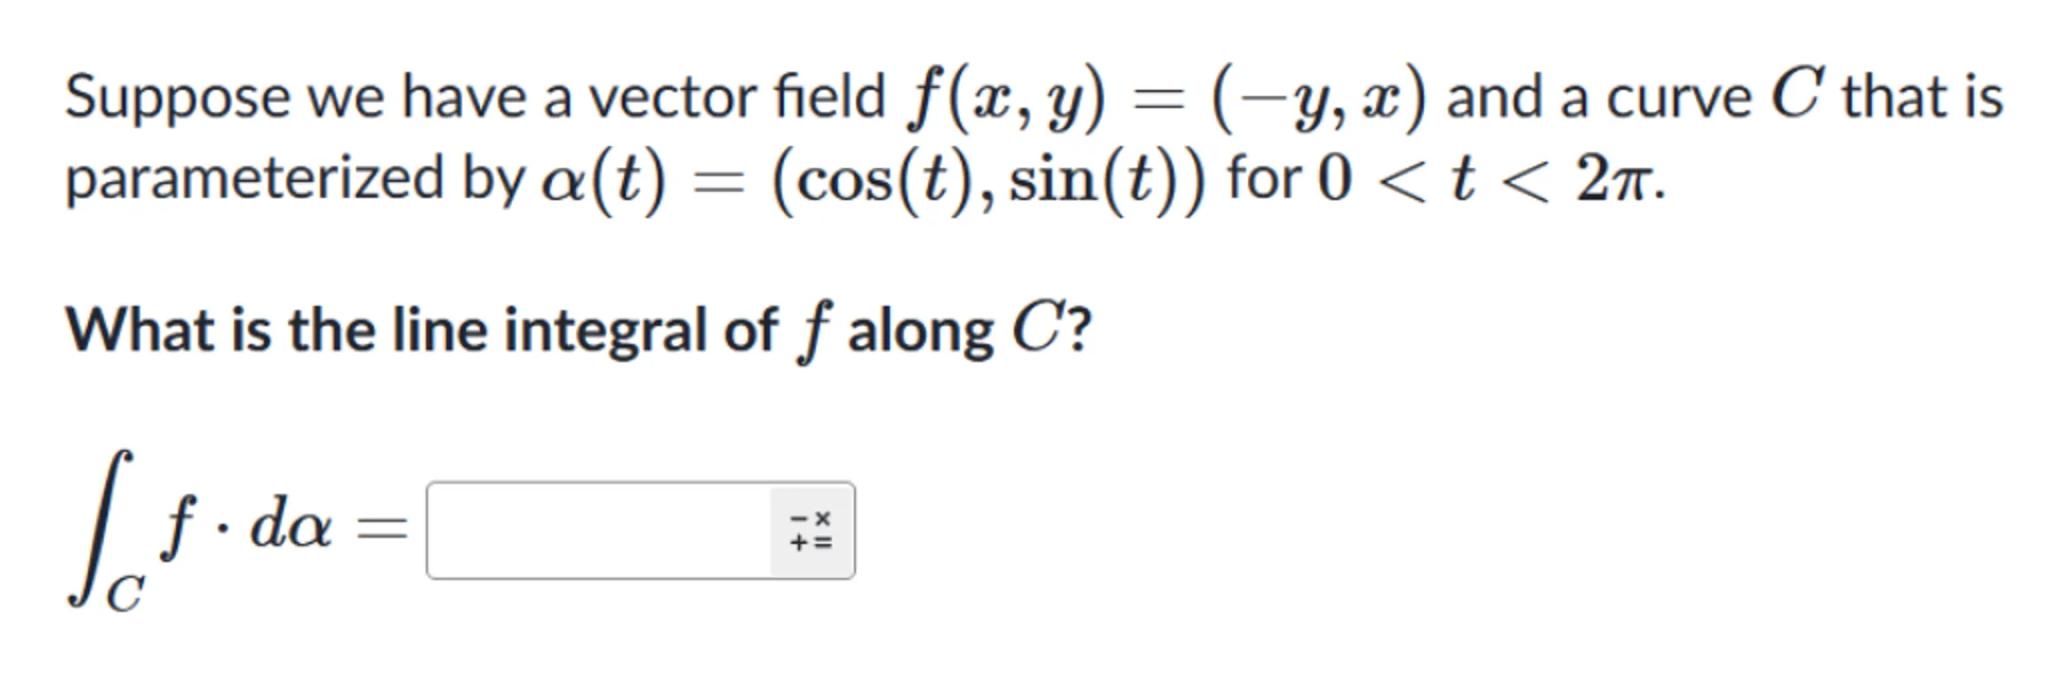
Task: Click the word "Suppose"
Action: [x=175, y=98]
